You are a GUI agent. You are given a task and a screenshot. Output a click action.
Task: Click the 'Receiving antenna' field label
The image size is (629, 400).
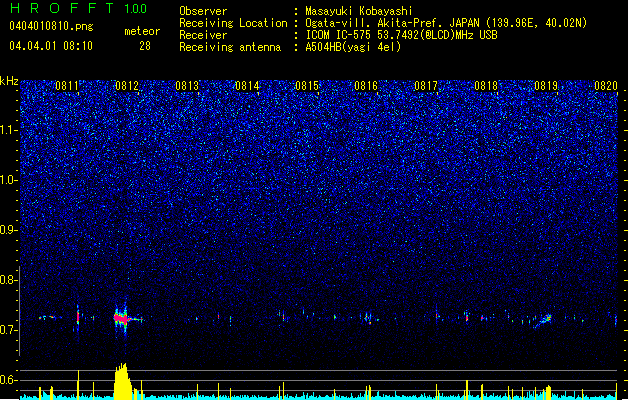(x=230, y=47)
